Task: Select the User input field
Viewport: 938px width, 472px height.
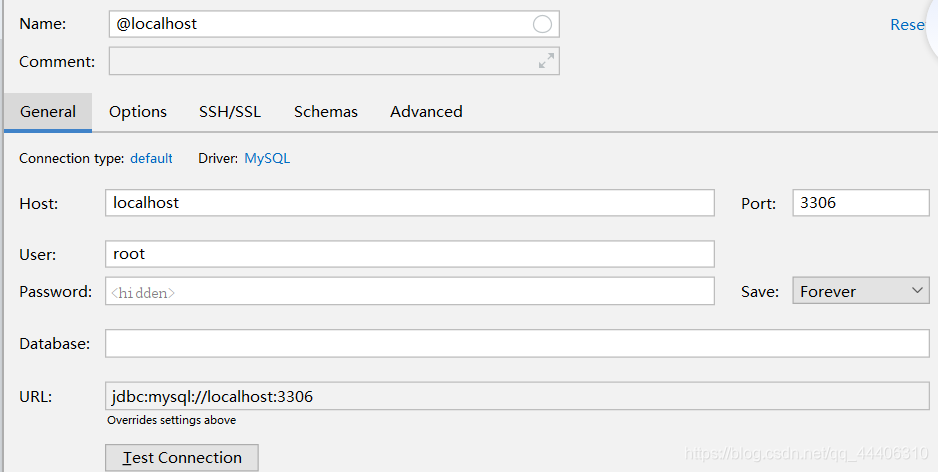Action: (x=409, y=254)
